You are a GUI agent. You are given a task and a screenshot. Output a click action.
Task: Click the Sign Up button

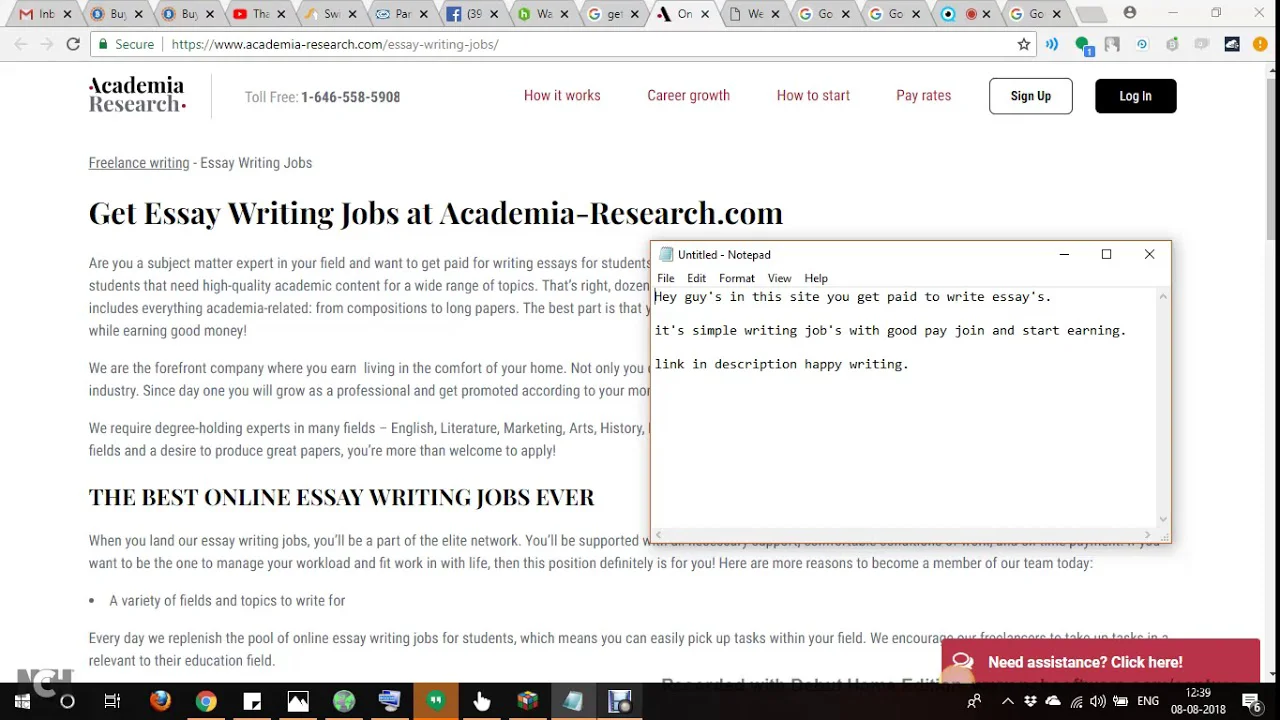[1030, 96]
